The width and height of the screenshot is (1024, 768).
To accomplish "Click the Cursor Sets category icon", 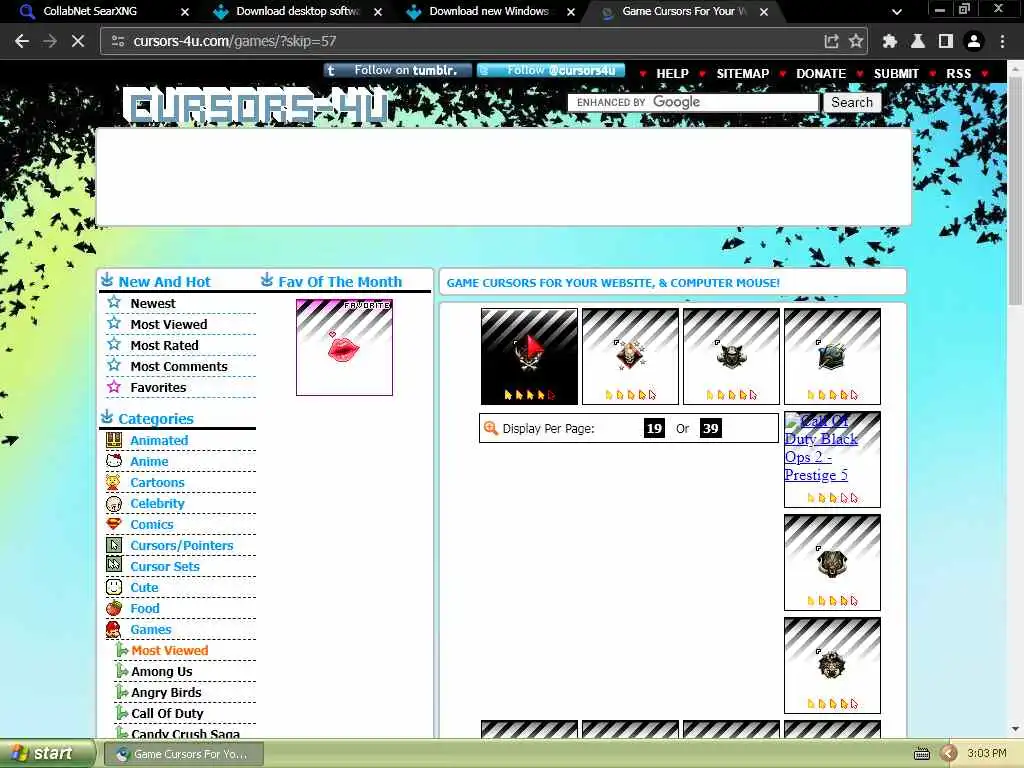I will (x=114, y=564).
